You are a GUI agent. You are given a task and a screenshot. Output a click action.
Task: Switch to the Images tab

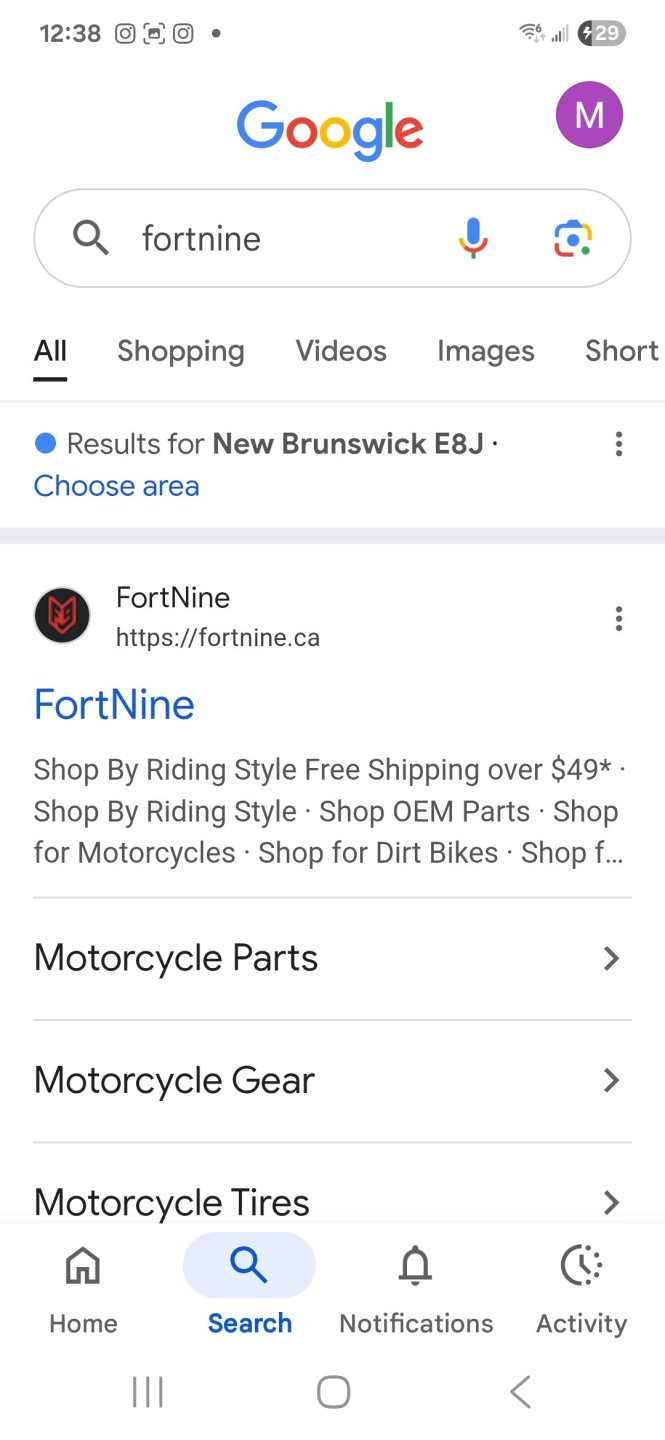click(486, 351)
